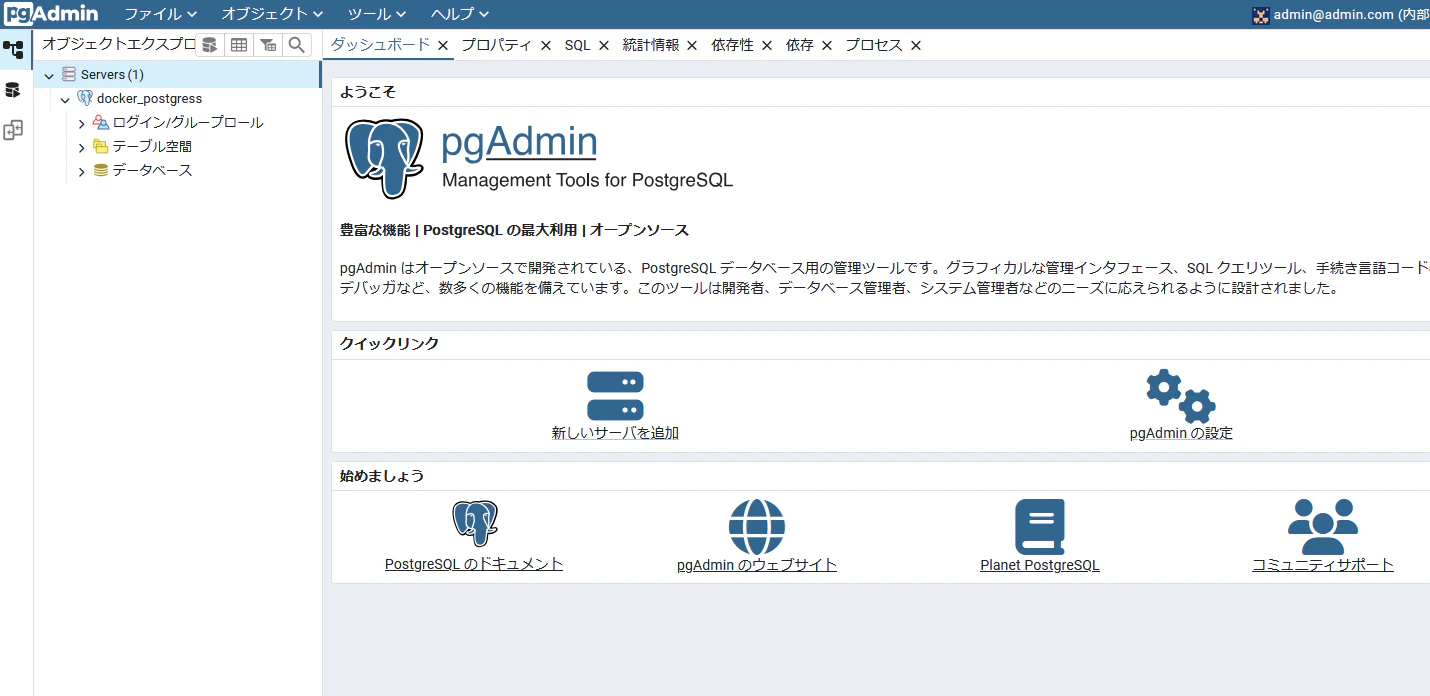Switch to the 依存 tab
The image size is (1430, 696).
click(x=800, y=45)
